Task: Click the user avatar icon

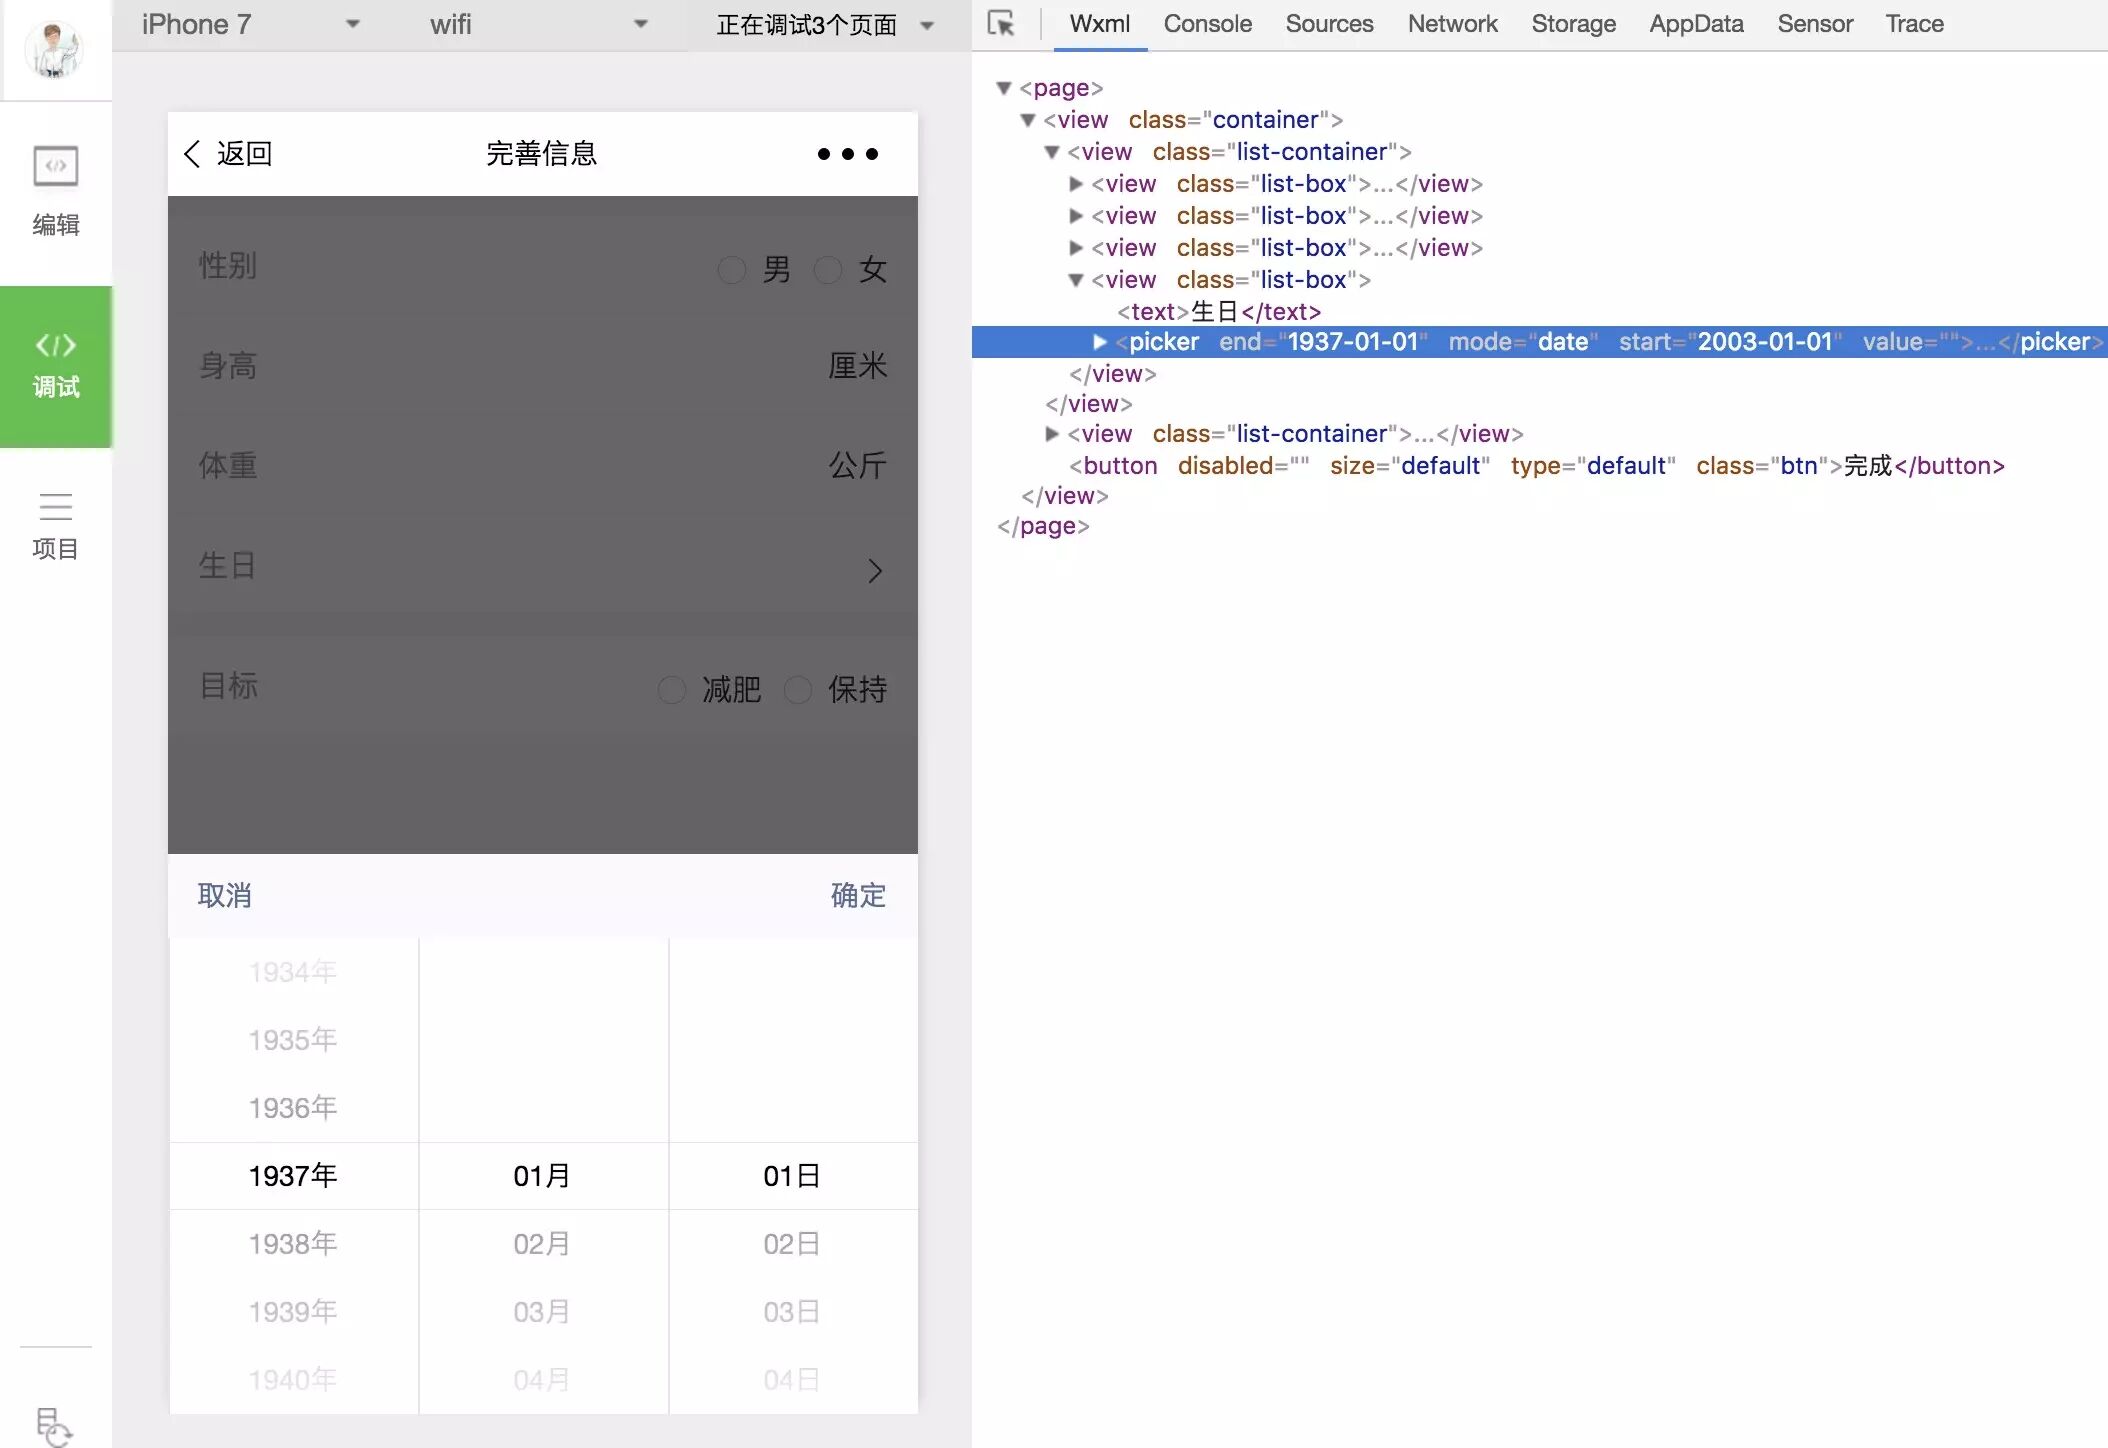Action: click(55, 48)
